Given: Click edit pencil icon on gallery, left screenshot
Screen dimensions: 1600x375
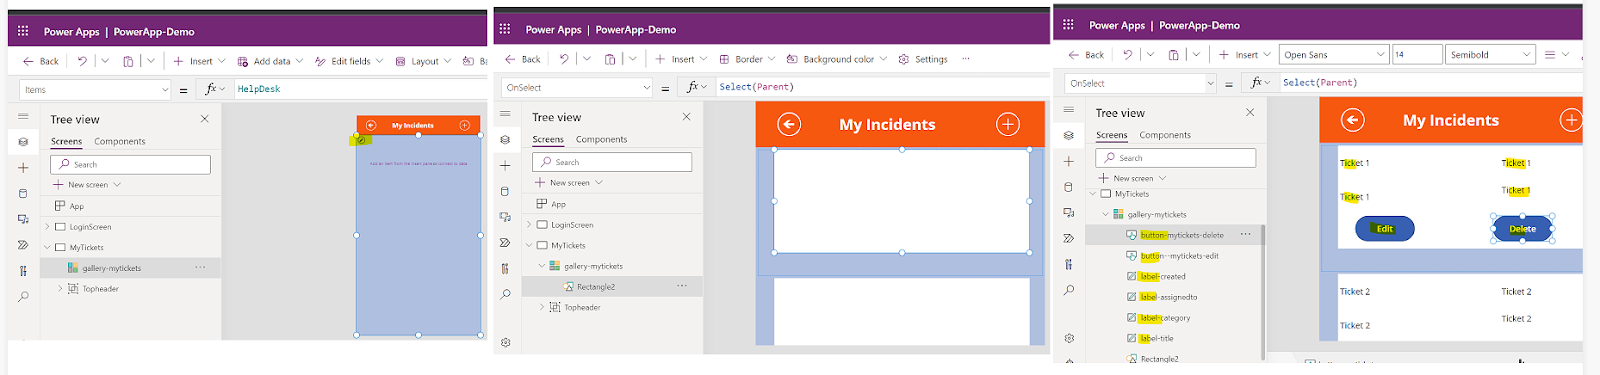Looking at the screenshot, I should 361,140.
